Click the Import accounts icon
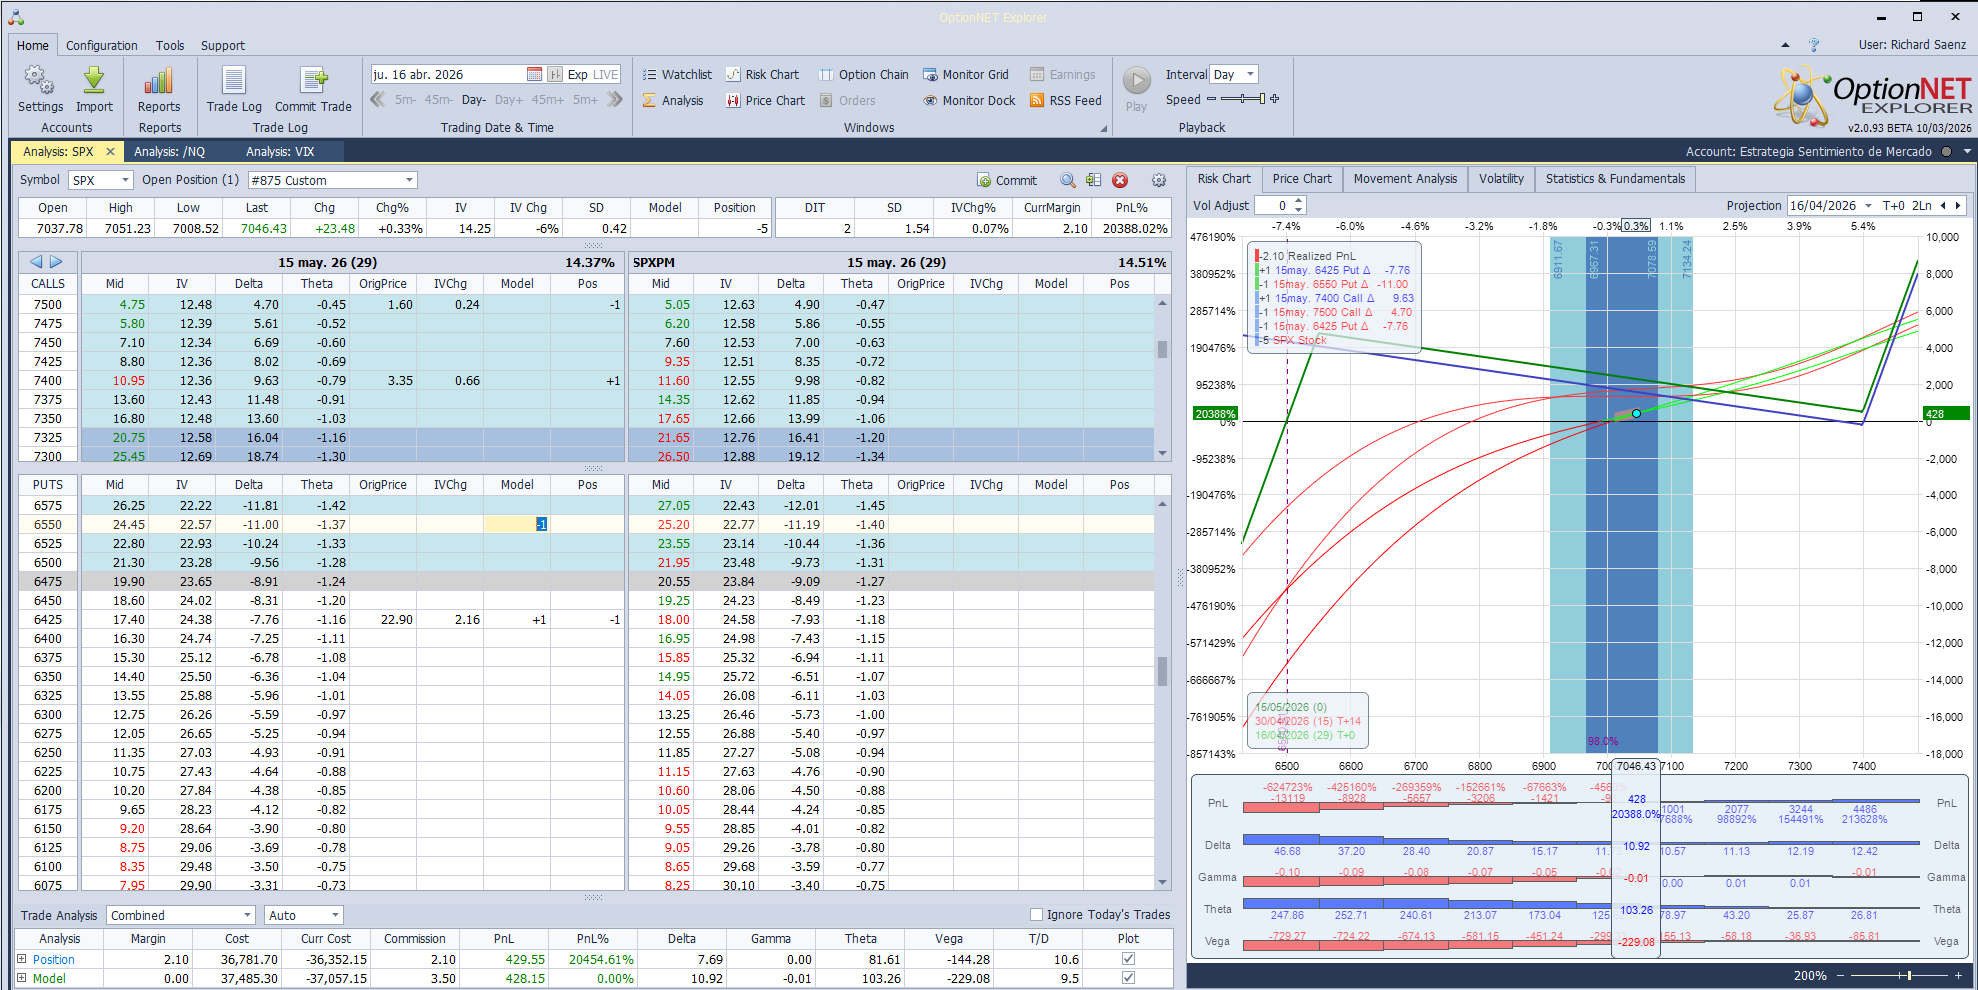Screen dimensions: 1978x990 (94, 81)
